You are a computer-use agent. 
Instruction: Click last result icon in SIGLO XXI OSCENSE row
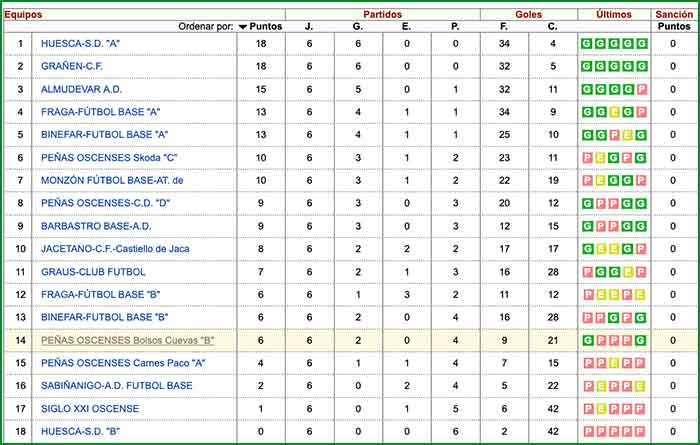(641, 409)
